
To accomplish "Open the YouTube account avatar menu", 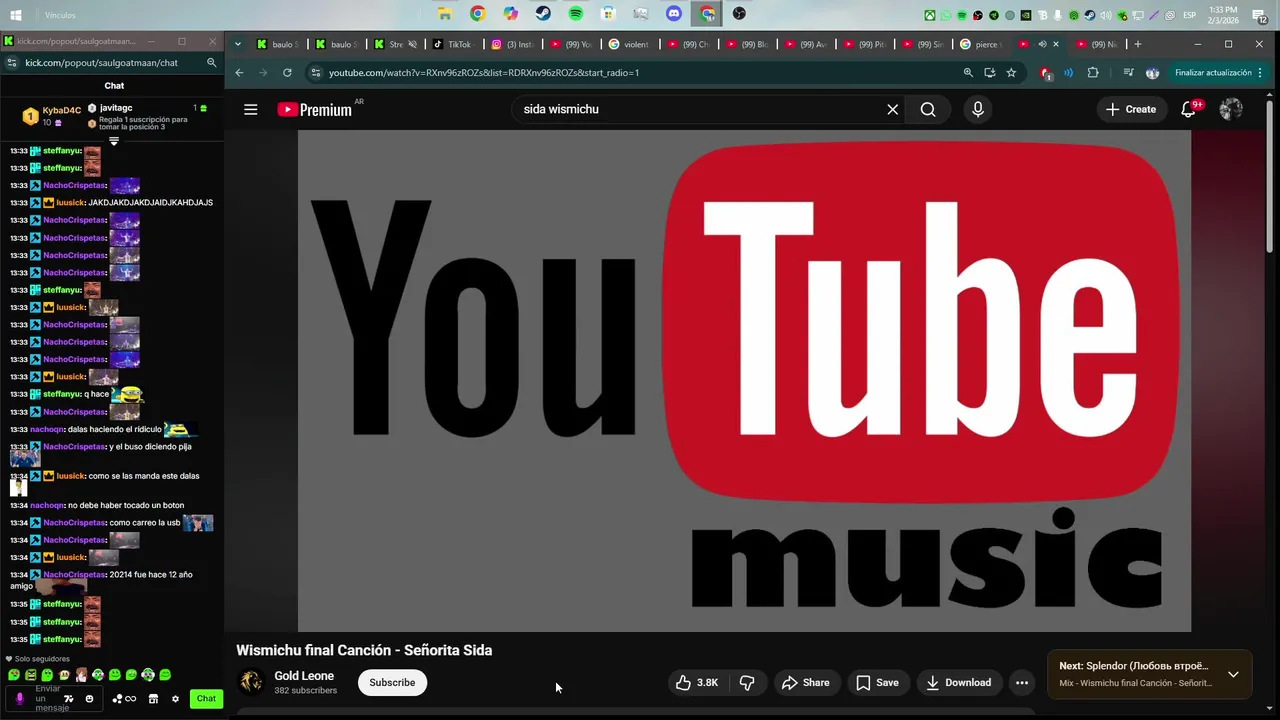I will click(1231, 110).
